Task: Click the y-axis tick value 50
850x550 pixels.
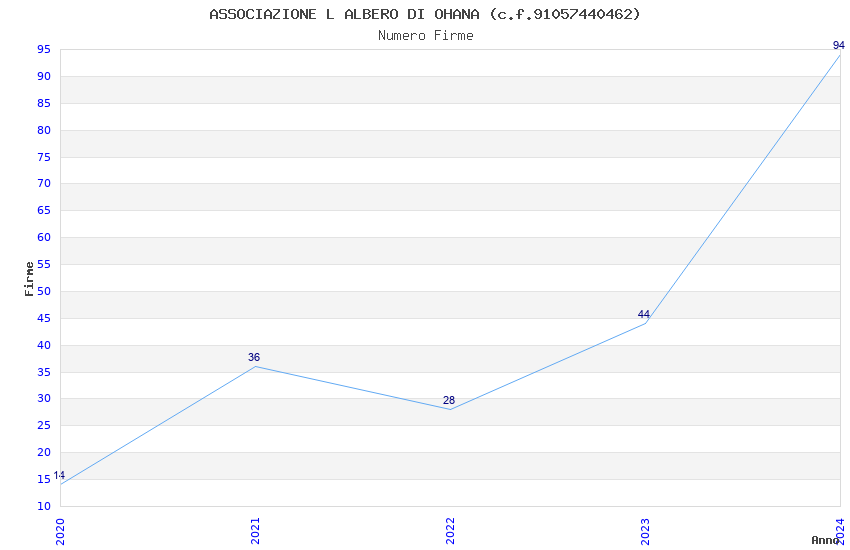Action: pos(44,291)
